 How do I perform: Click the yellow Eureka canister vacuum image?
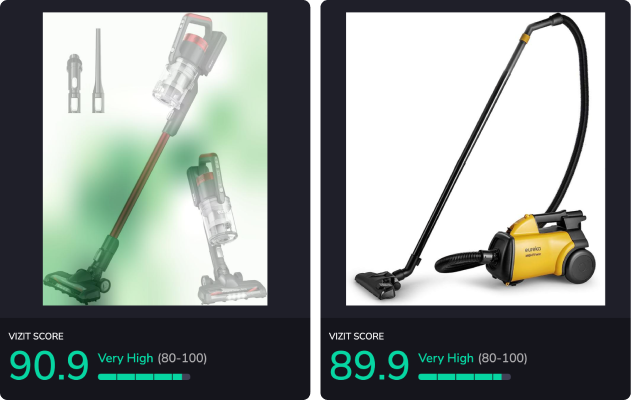(x=475, y=159)
